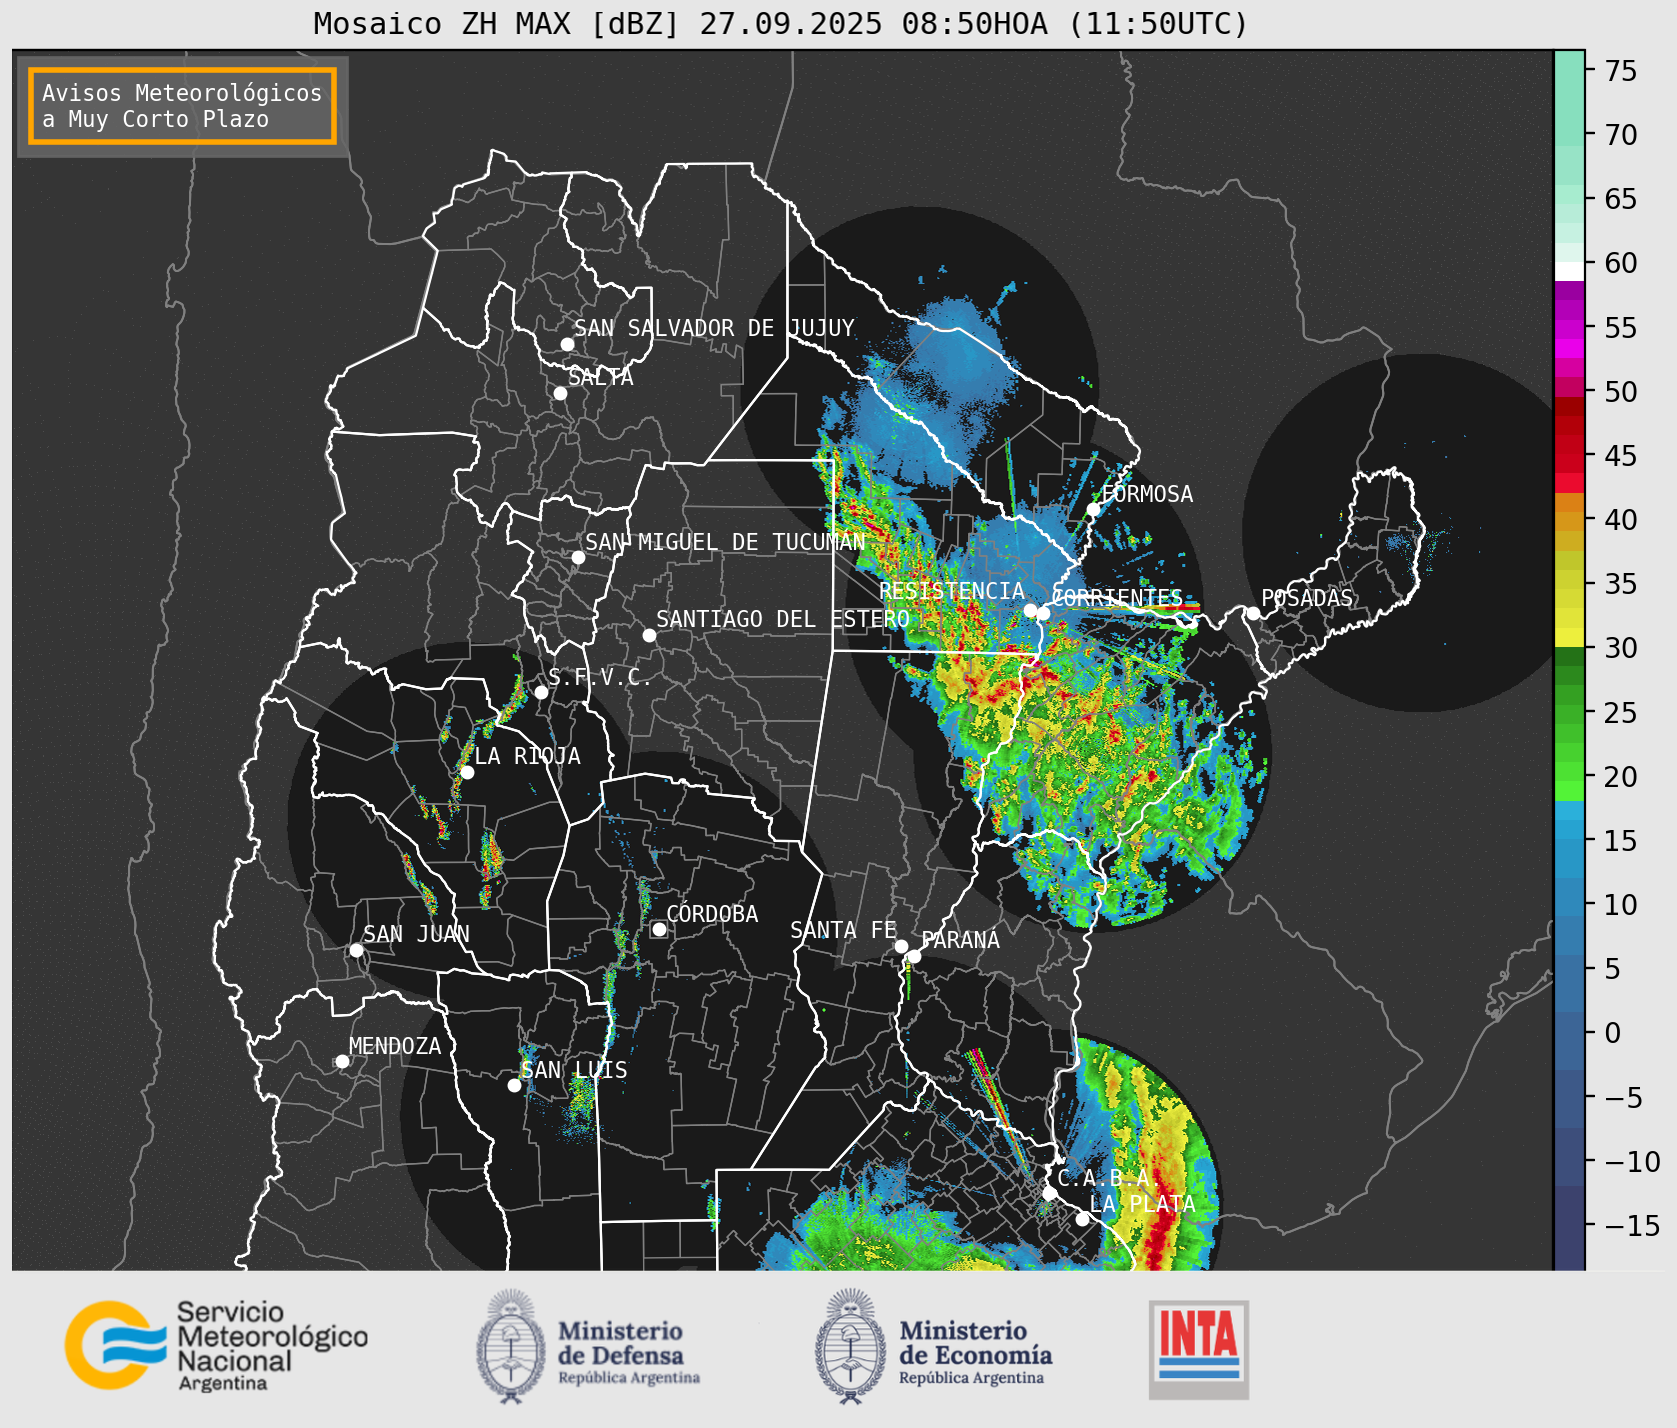Click the dark red 50 dBZ color band
Image resolution: width=1677 pixels, height=1428 pixels.
pos(1569,407)
